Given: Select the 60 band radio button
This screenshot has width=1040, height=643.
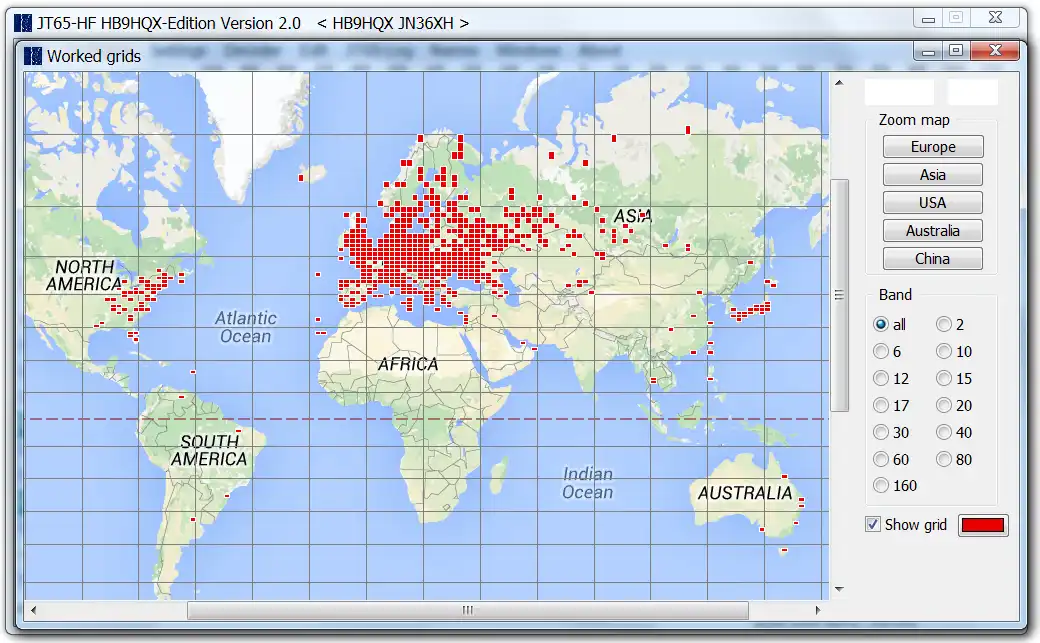Looking at the screenshot, I should coord(881,459).
